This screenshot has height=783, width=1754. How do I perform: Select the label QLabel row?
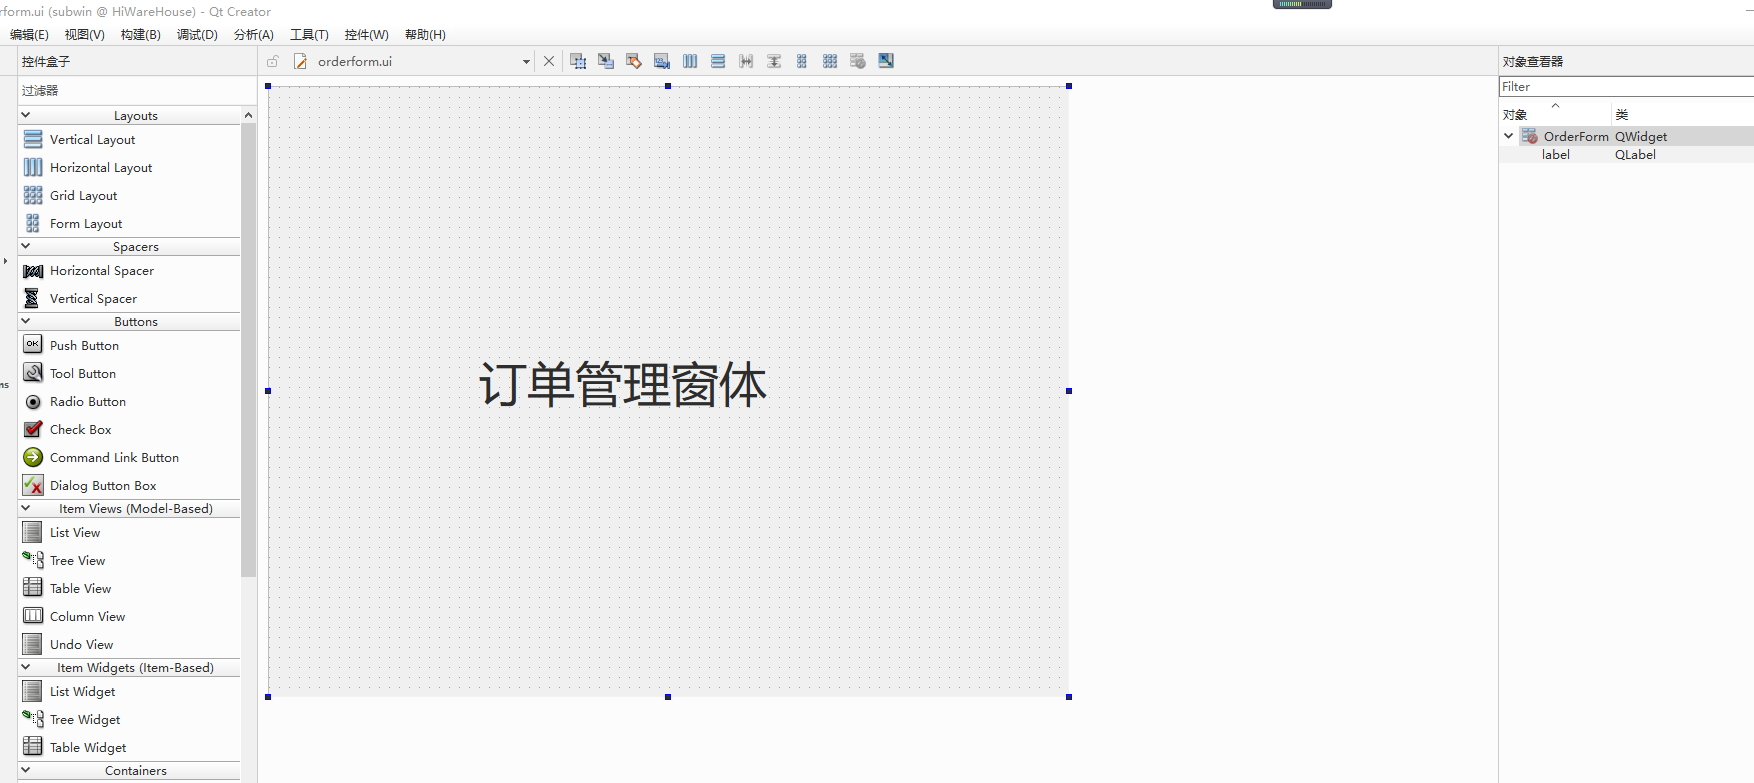tap(1626, 154)
